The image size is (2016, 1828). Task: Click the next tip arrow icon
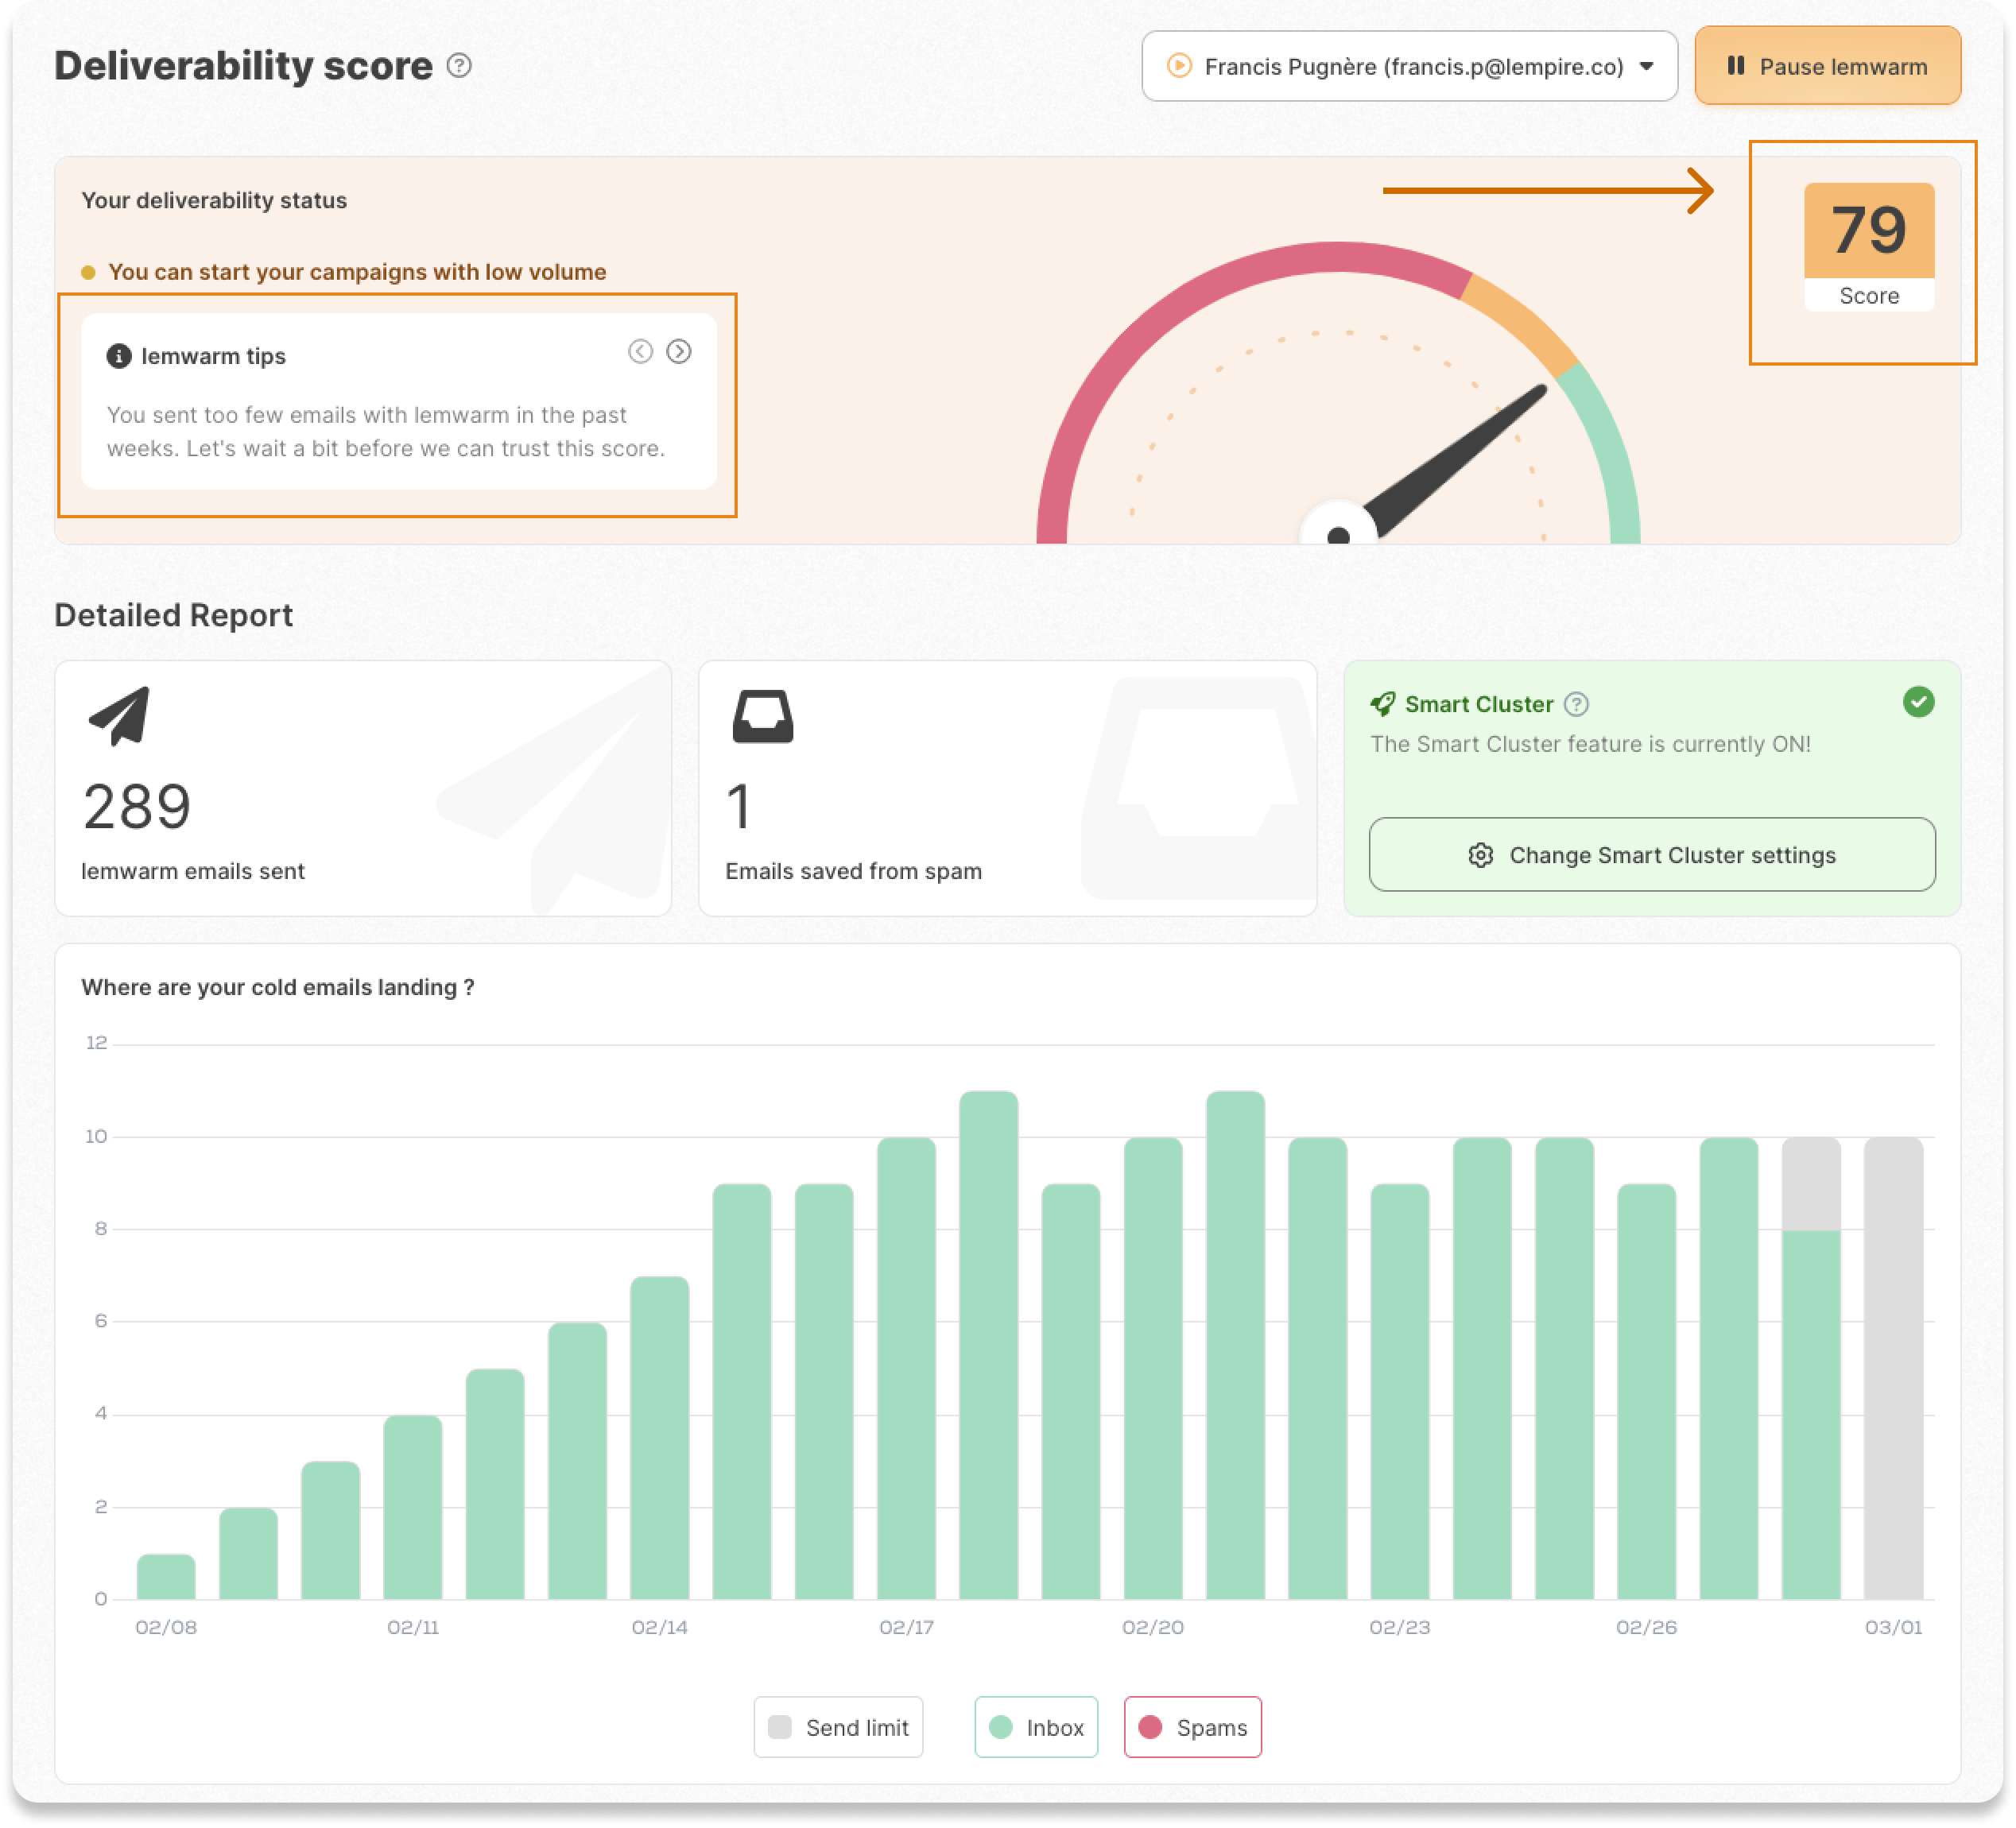679,351
